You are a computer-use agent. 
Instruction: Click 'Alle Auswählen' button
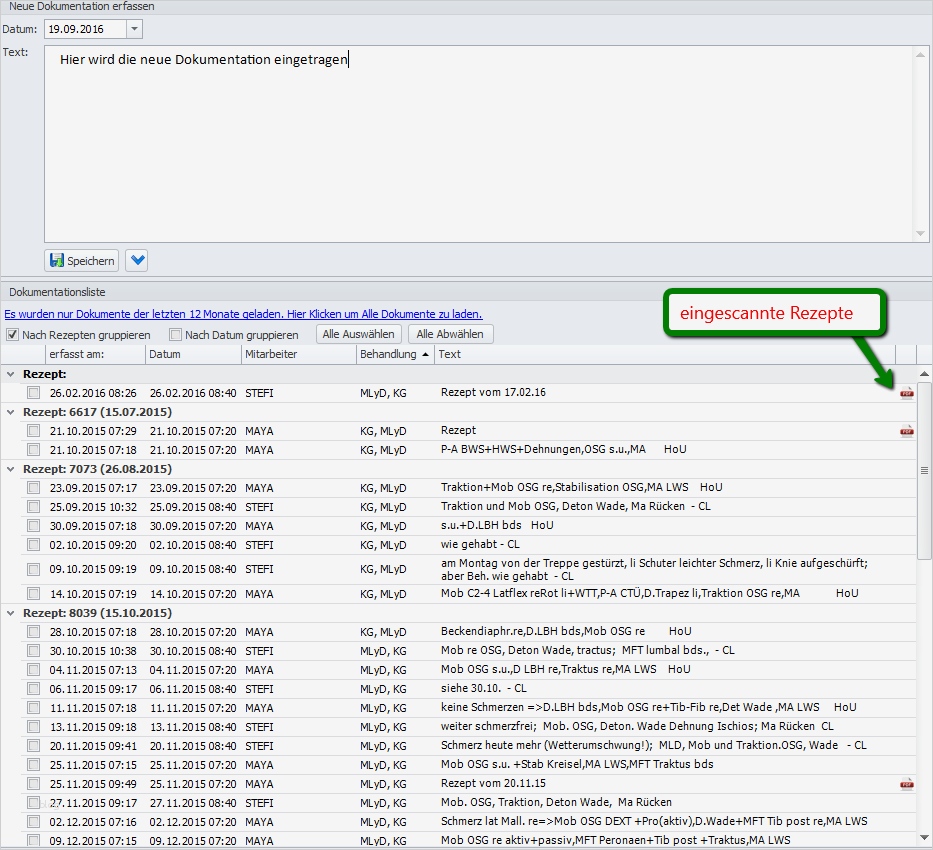359,334
